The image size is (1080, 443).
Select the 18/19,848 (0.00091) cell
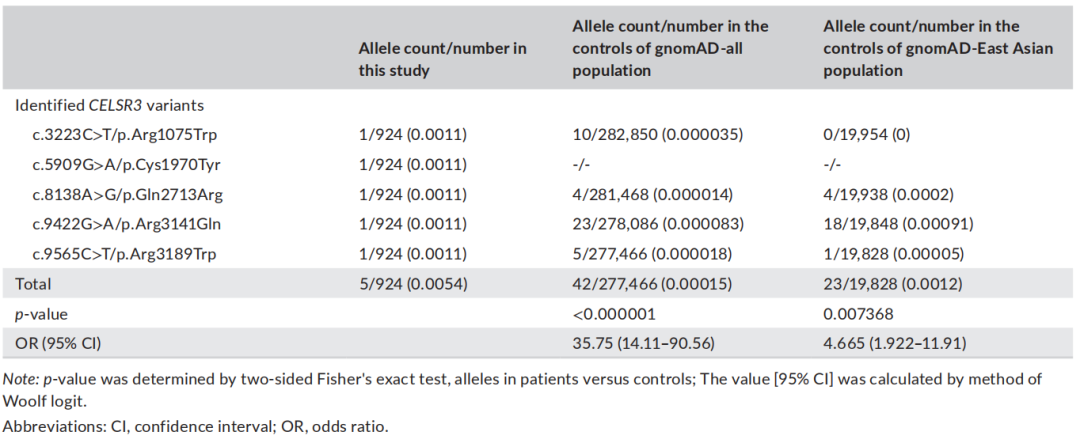click(898, 224)
